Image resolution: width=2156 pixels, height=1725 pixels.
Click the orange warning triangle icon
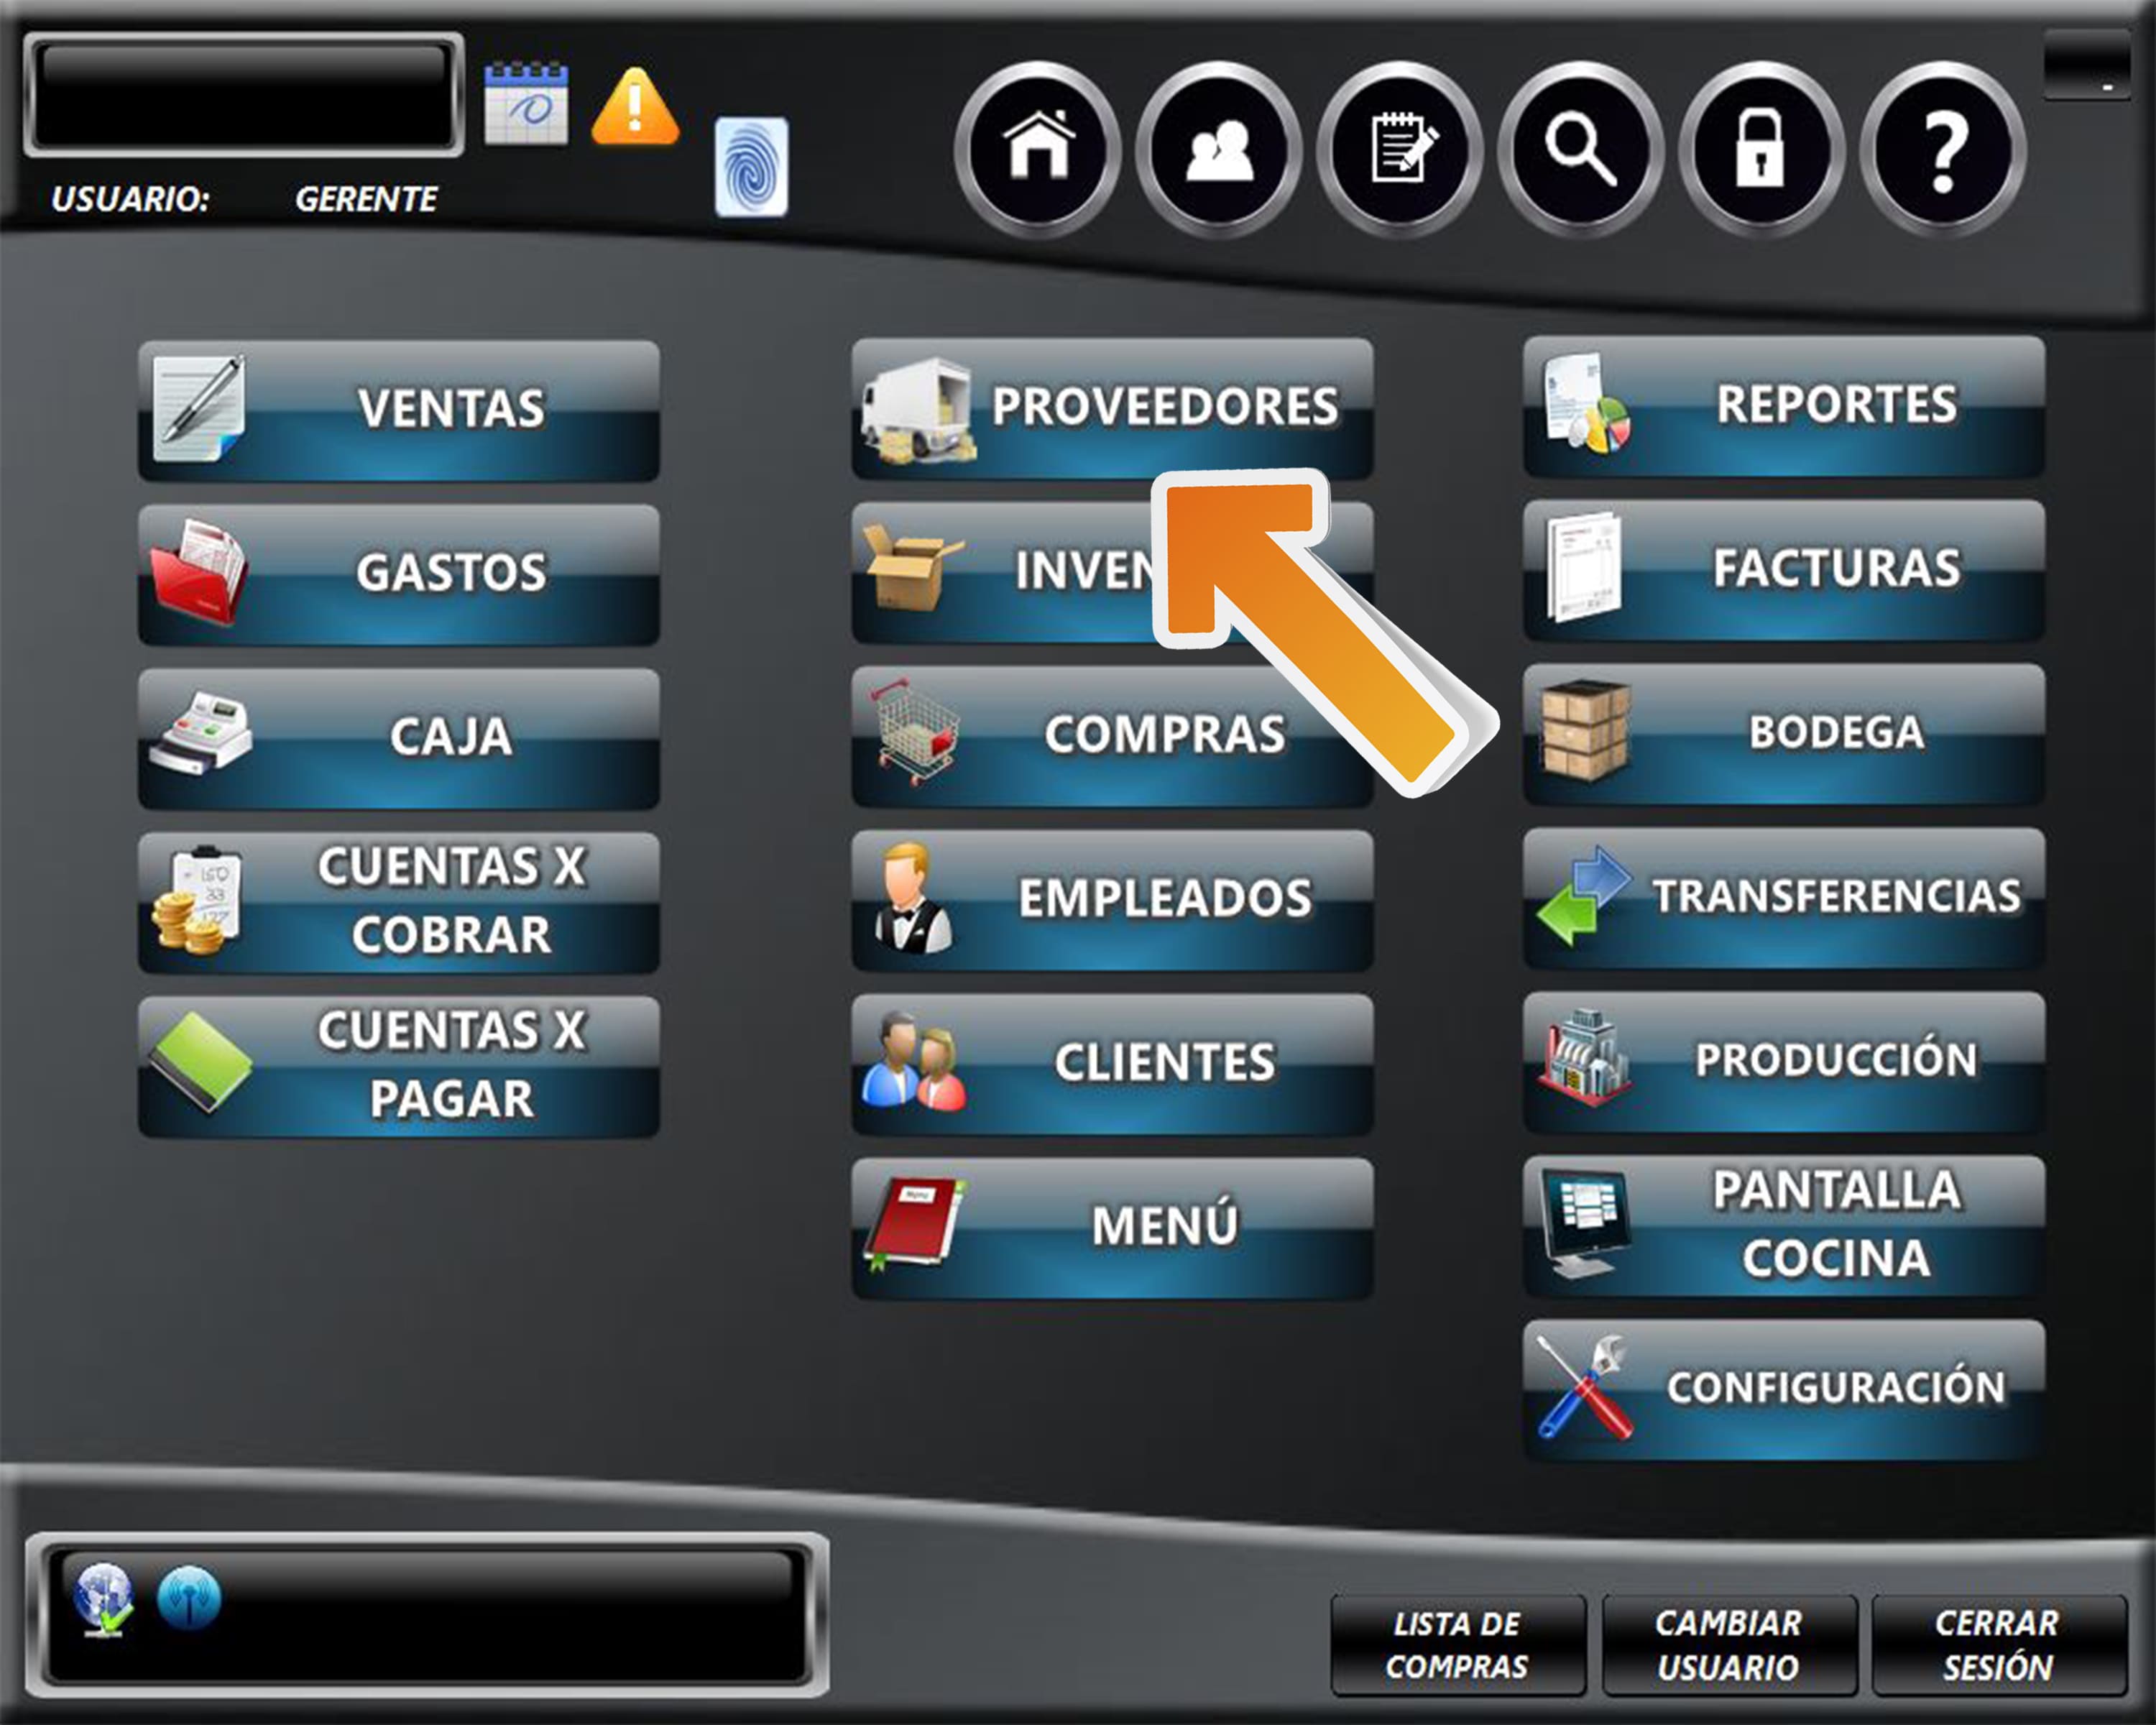[635, 107]
